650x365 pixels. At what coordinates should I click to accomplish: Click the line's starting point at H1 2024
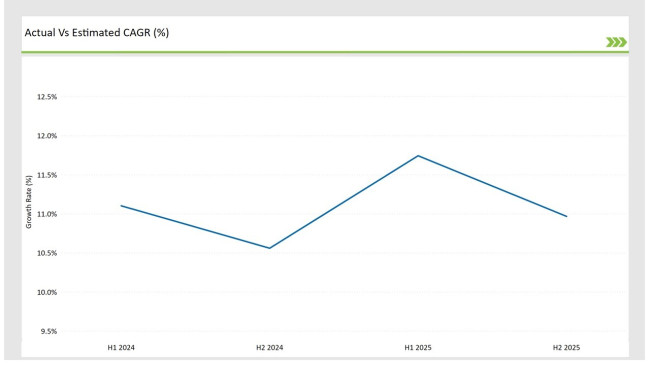[x=121, y=206]
